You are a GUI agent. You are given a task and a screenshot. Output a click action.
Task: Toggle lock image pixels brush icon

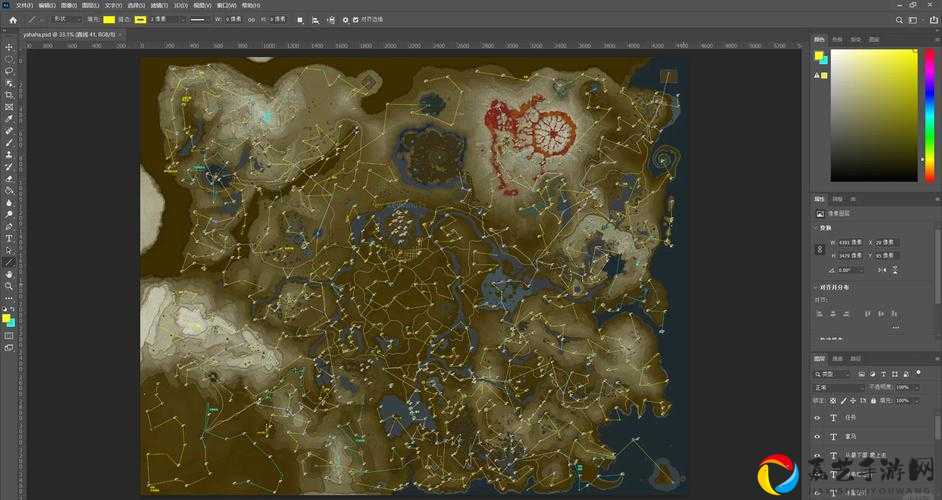coord(843,400)
